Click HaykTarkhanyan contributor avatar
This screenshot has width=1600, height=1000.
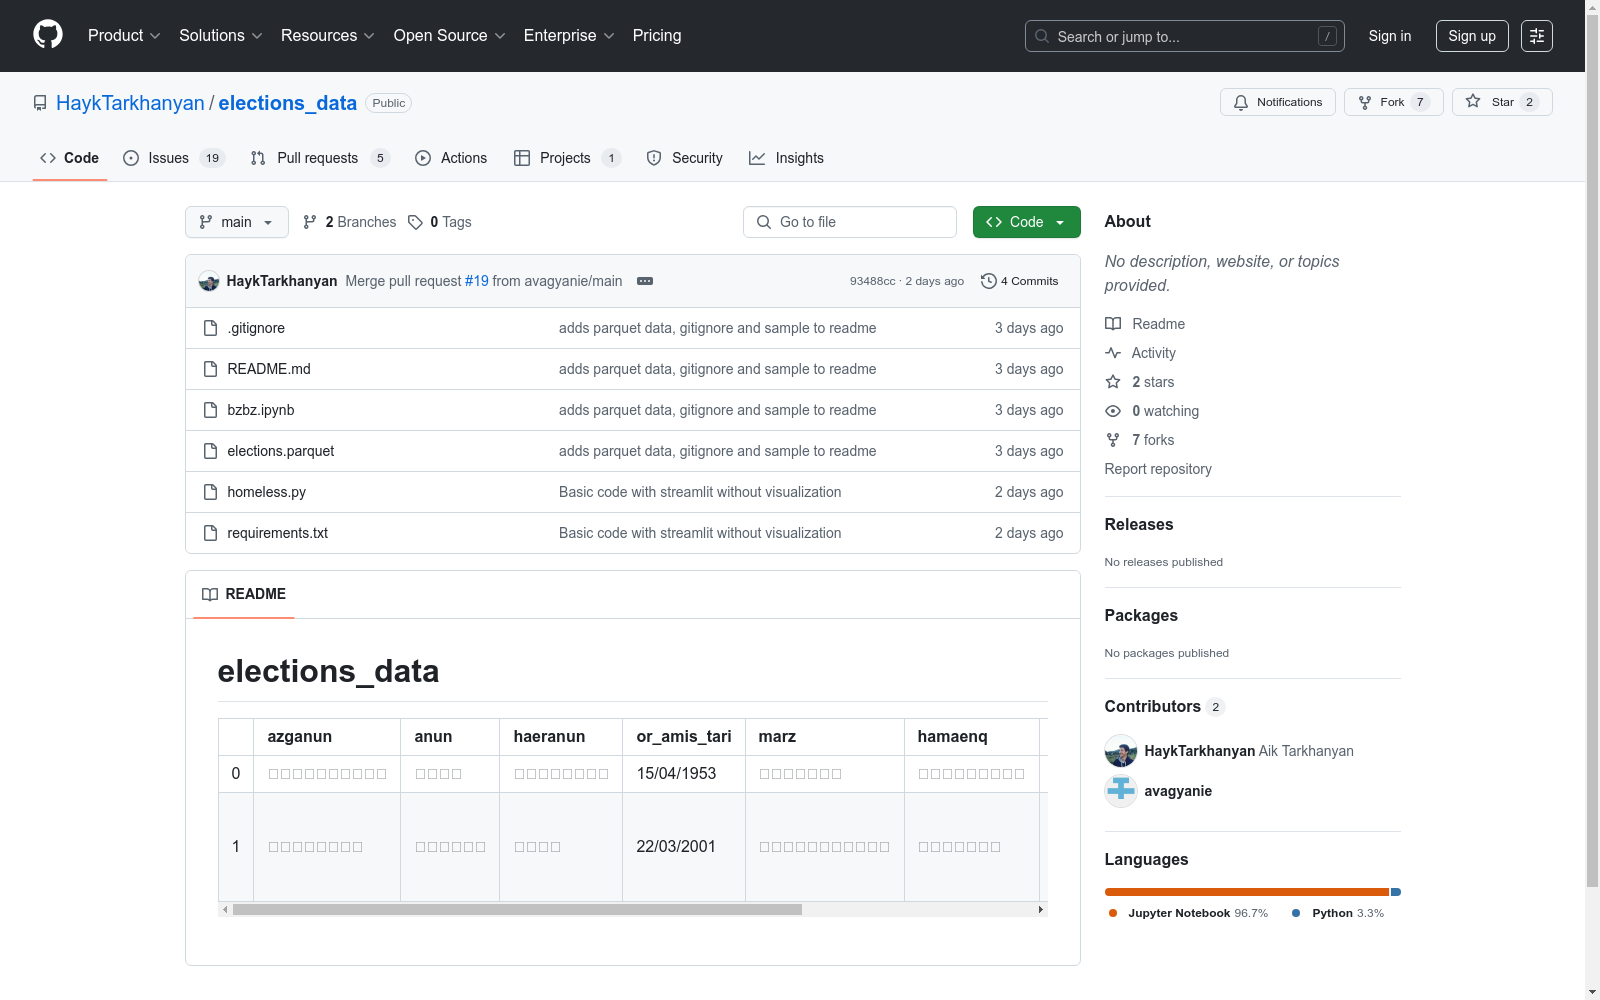[1121, 751]
